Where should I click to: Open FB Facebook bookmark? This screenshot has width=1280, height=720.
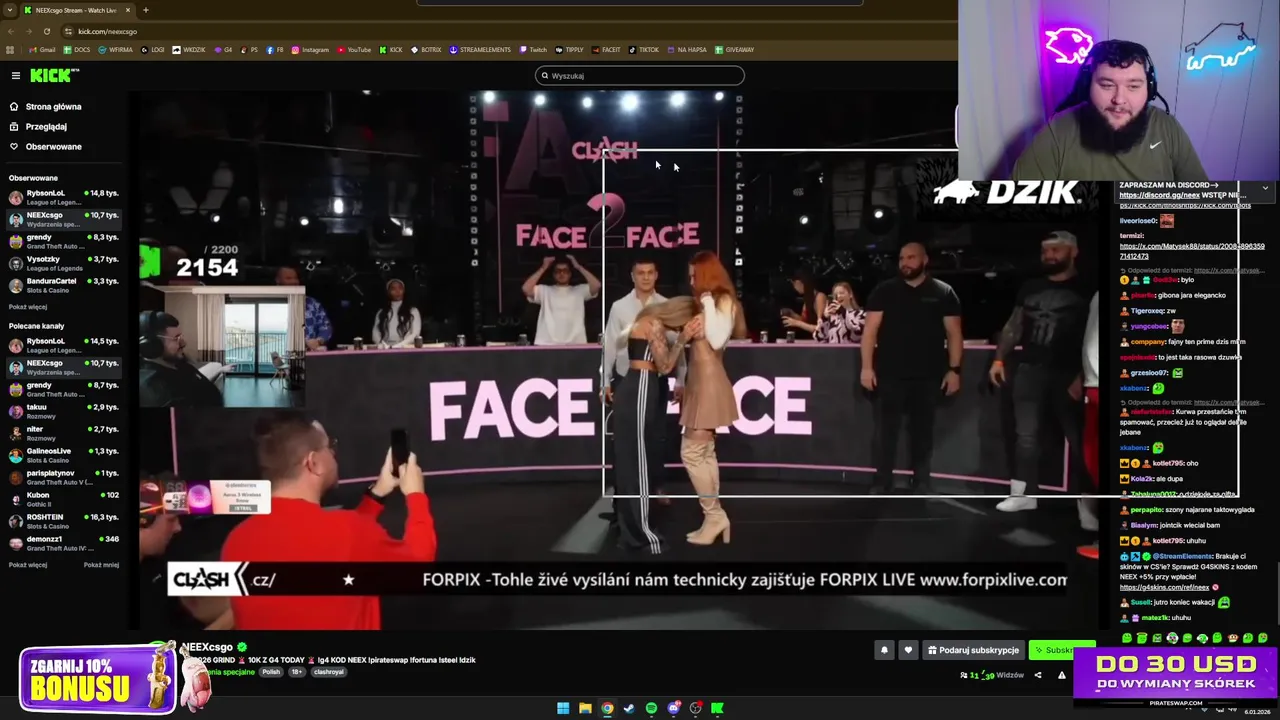tap(275, 50)
